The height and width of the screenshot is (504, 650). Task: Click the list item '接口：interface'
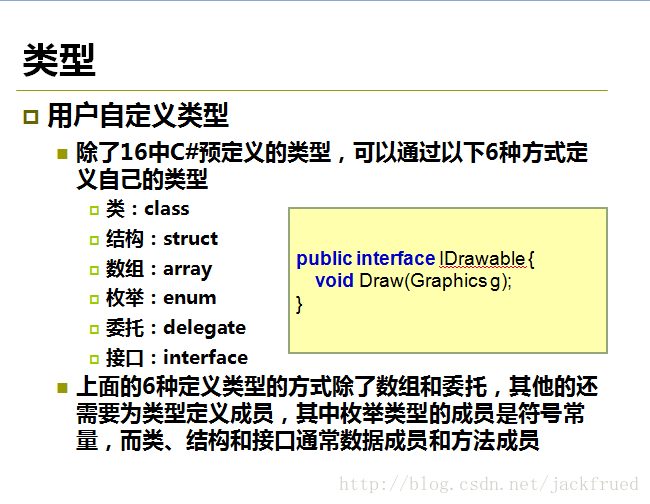tap(177, 358)
